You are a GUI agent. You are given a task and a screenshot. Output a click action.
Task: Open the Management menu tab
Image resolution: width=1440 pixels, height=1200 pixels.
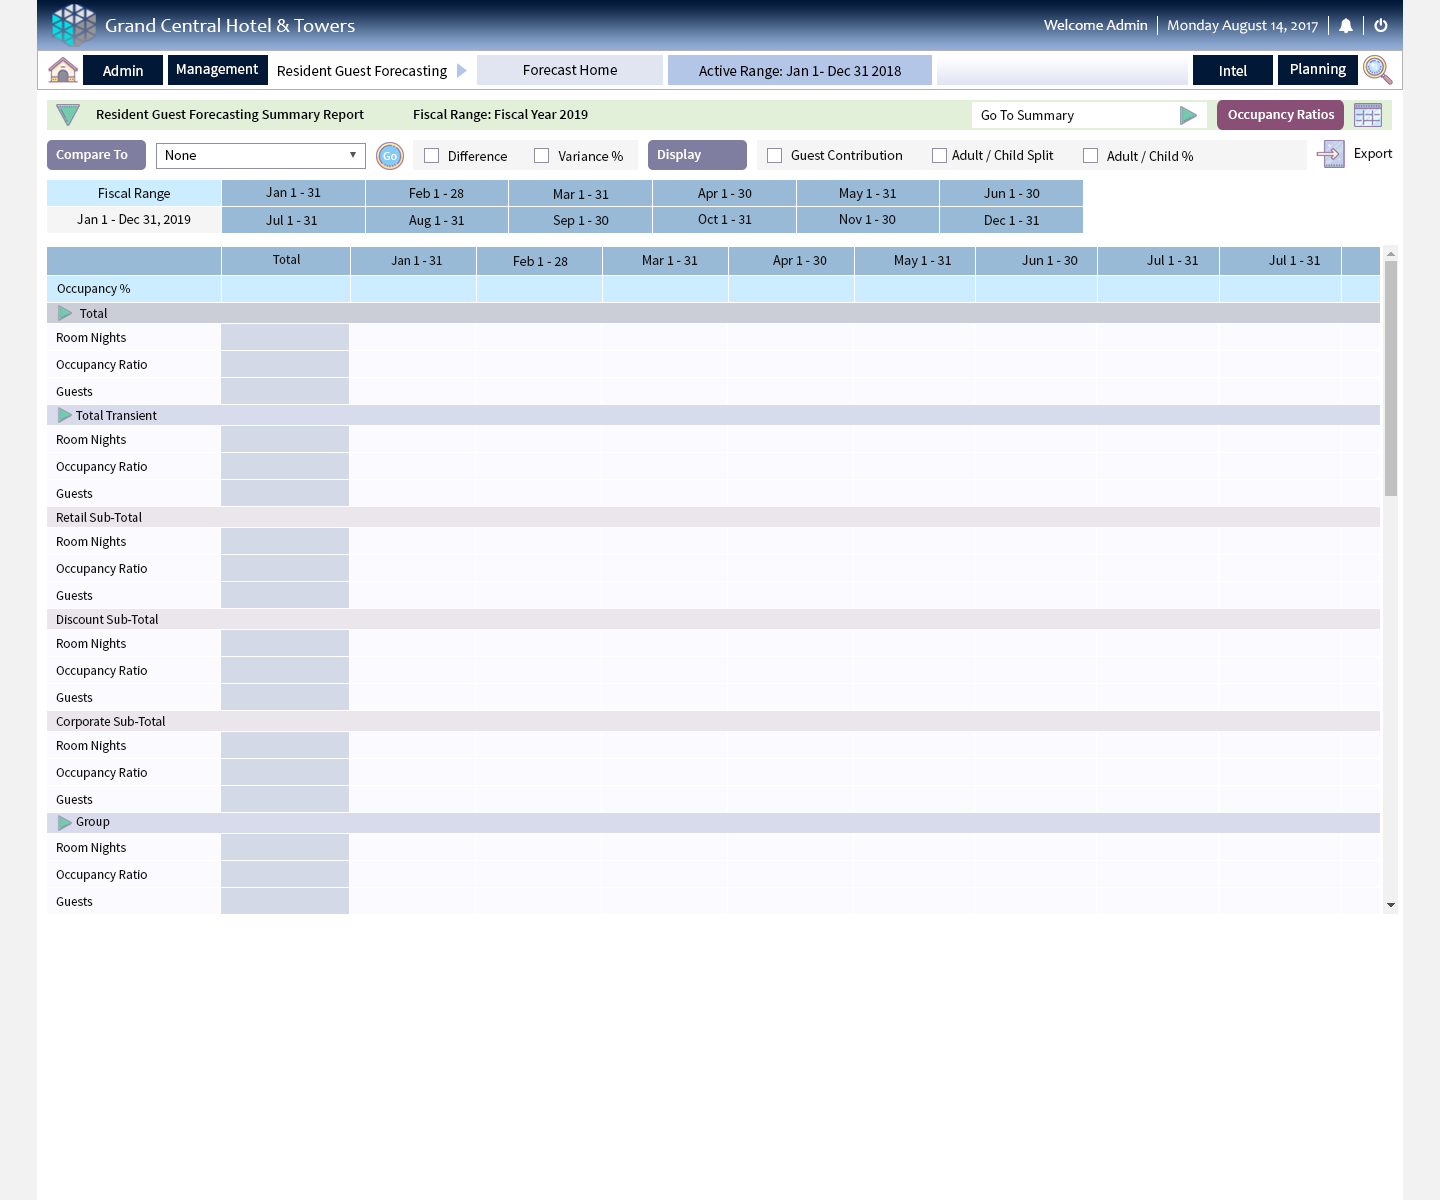point(217,70)
